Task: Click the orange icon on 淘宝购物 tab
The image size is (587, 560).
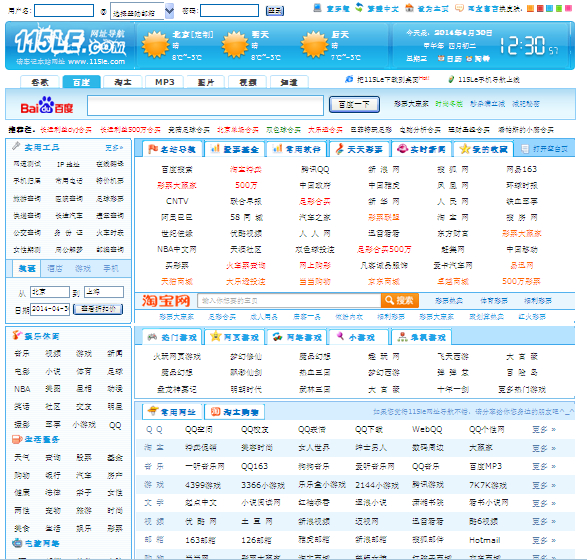Action: point(215,411)
